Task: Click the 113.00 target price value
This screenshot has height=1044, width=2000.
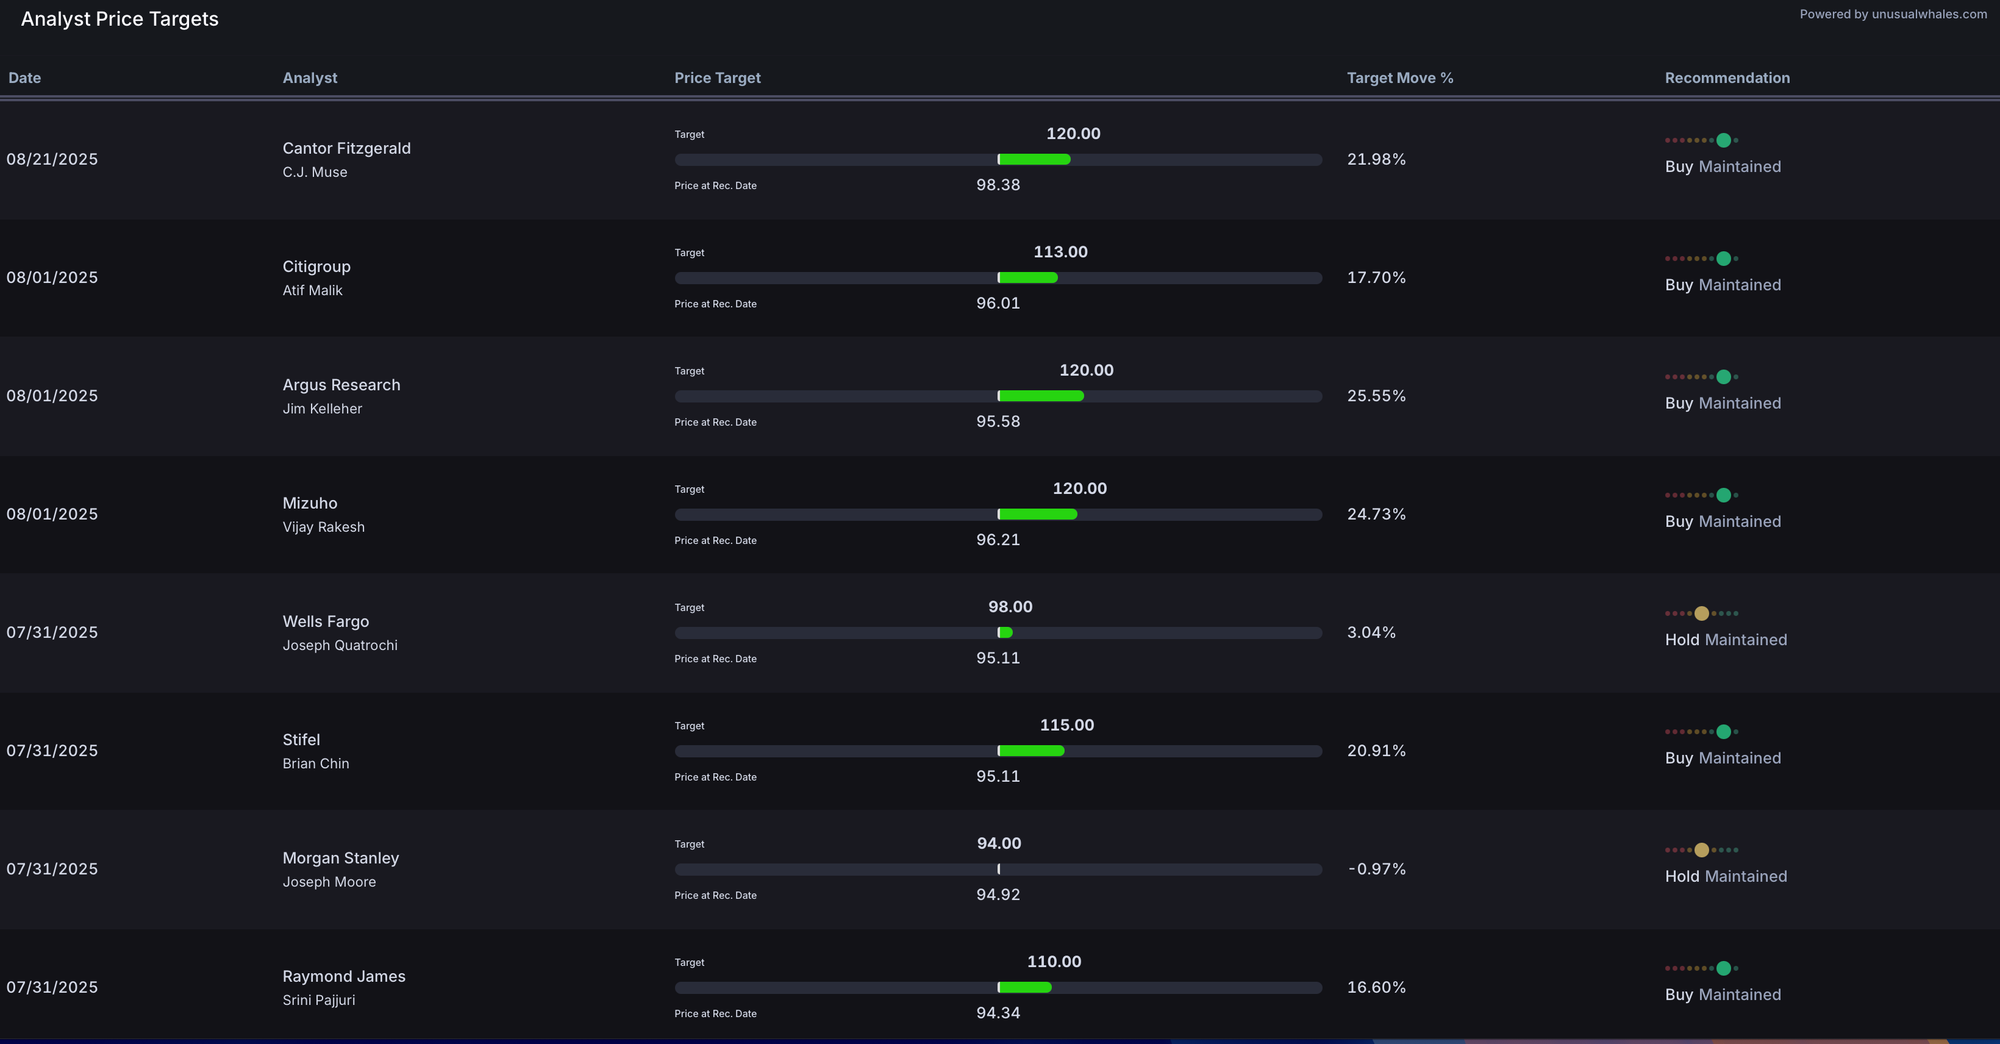Action: click(x=1060, y=252)
